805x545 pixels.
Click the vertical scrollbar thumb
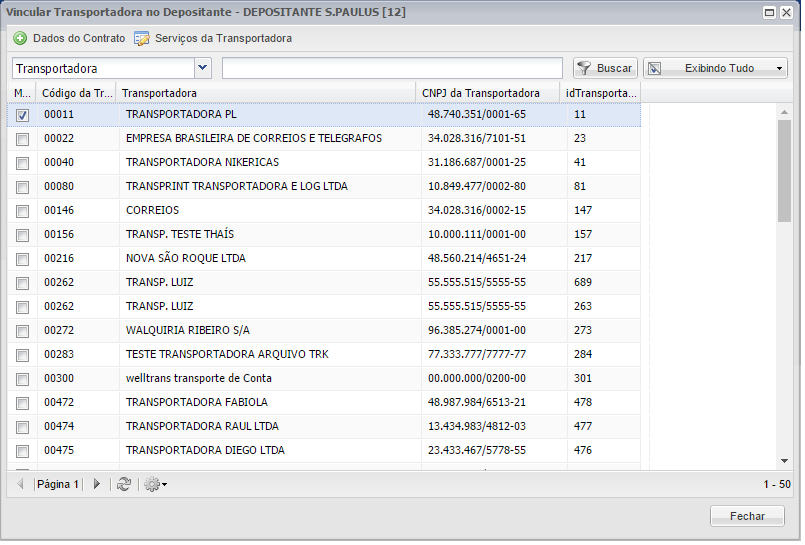[x=784, y=171]
